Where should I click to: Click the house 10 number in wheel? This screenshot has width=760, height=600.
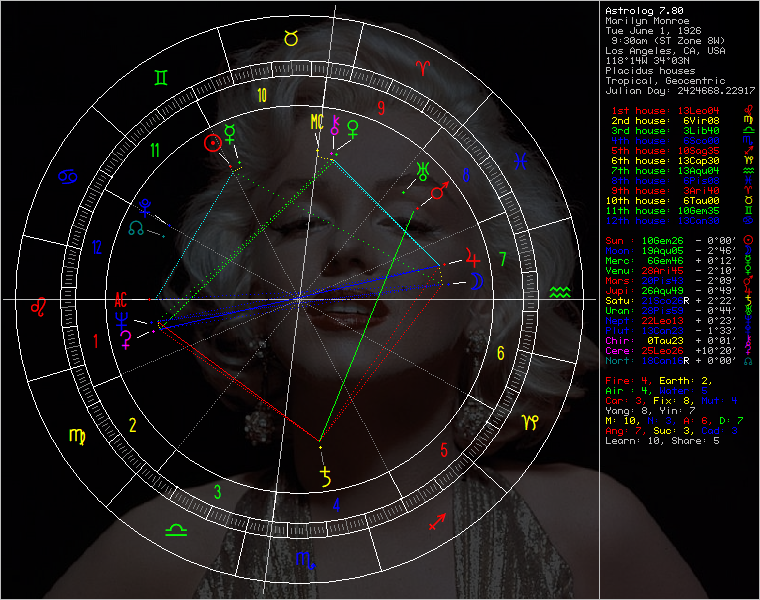tap(262, 96)
